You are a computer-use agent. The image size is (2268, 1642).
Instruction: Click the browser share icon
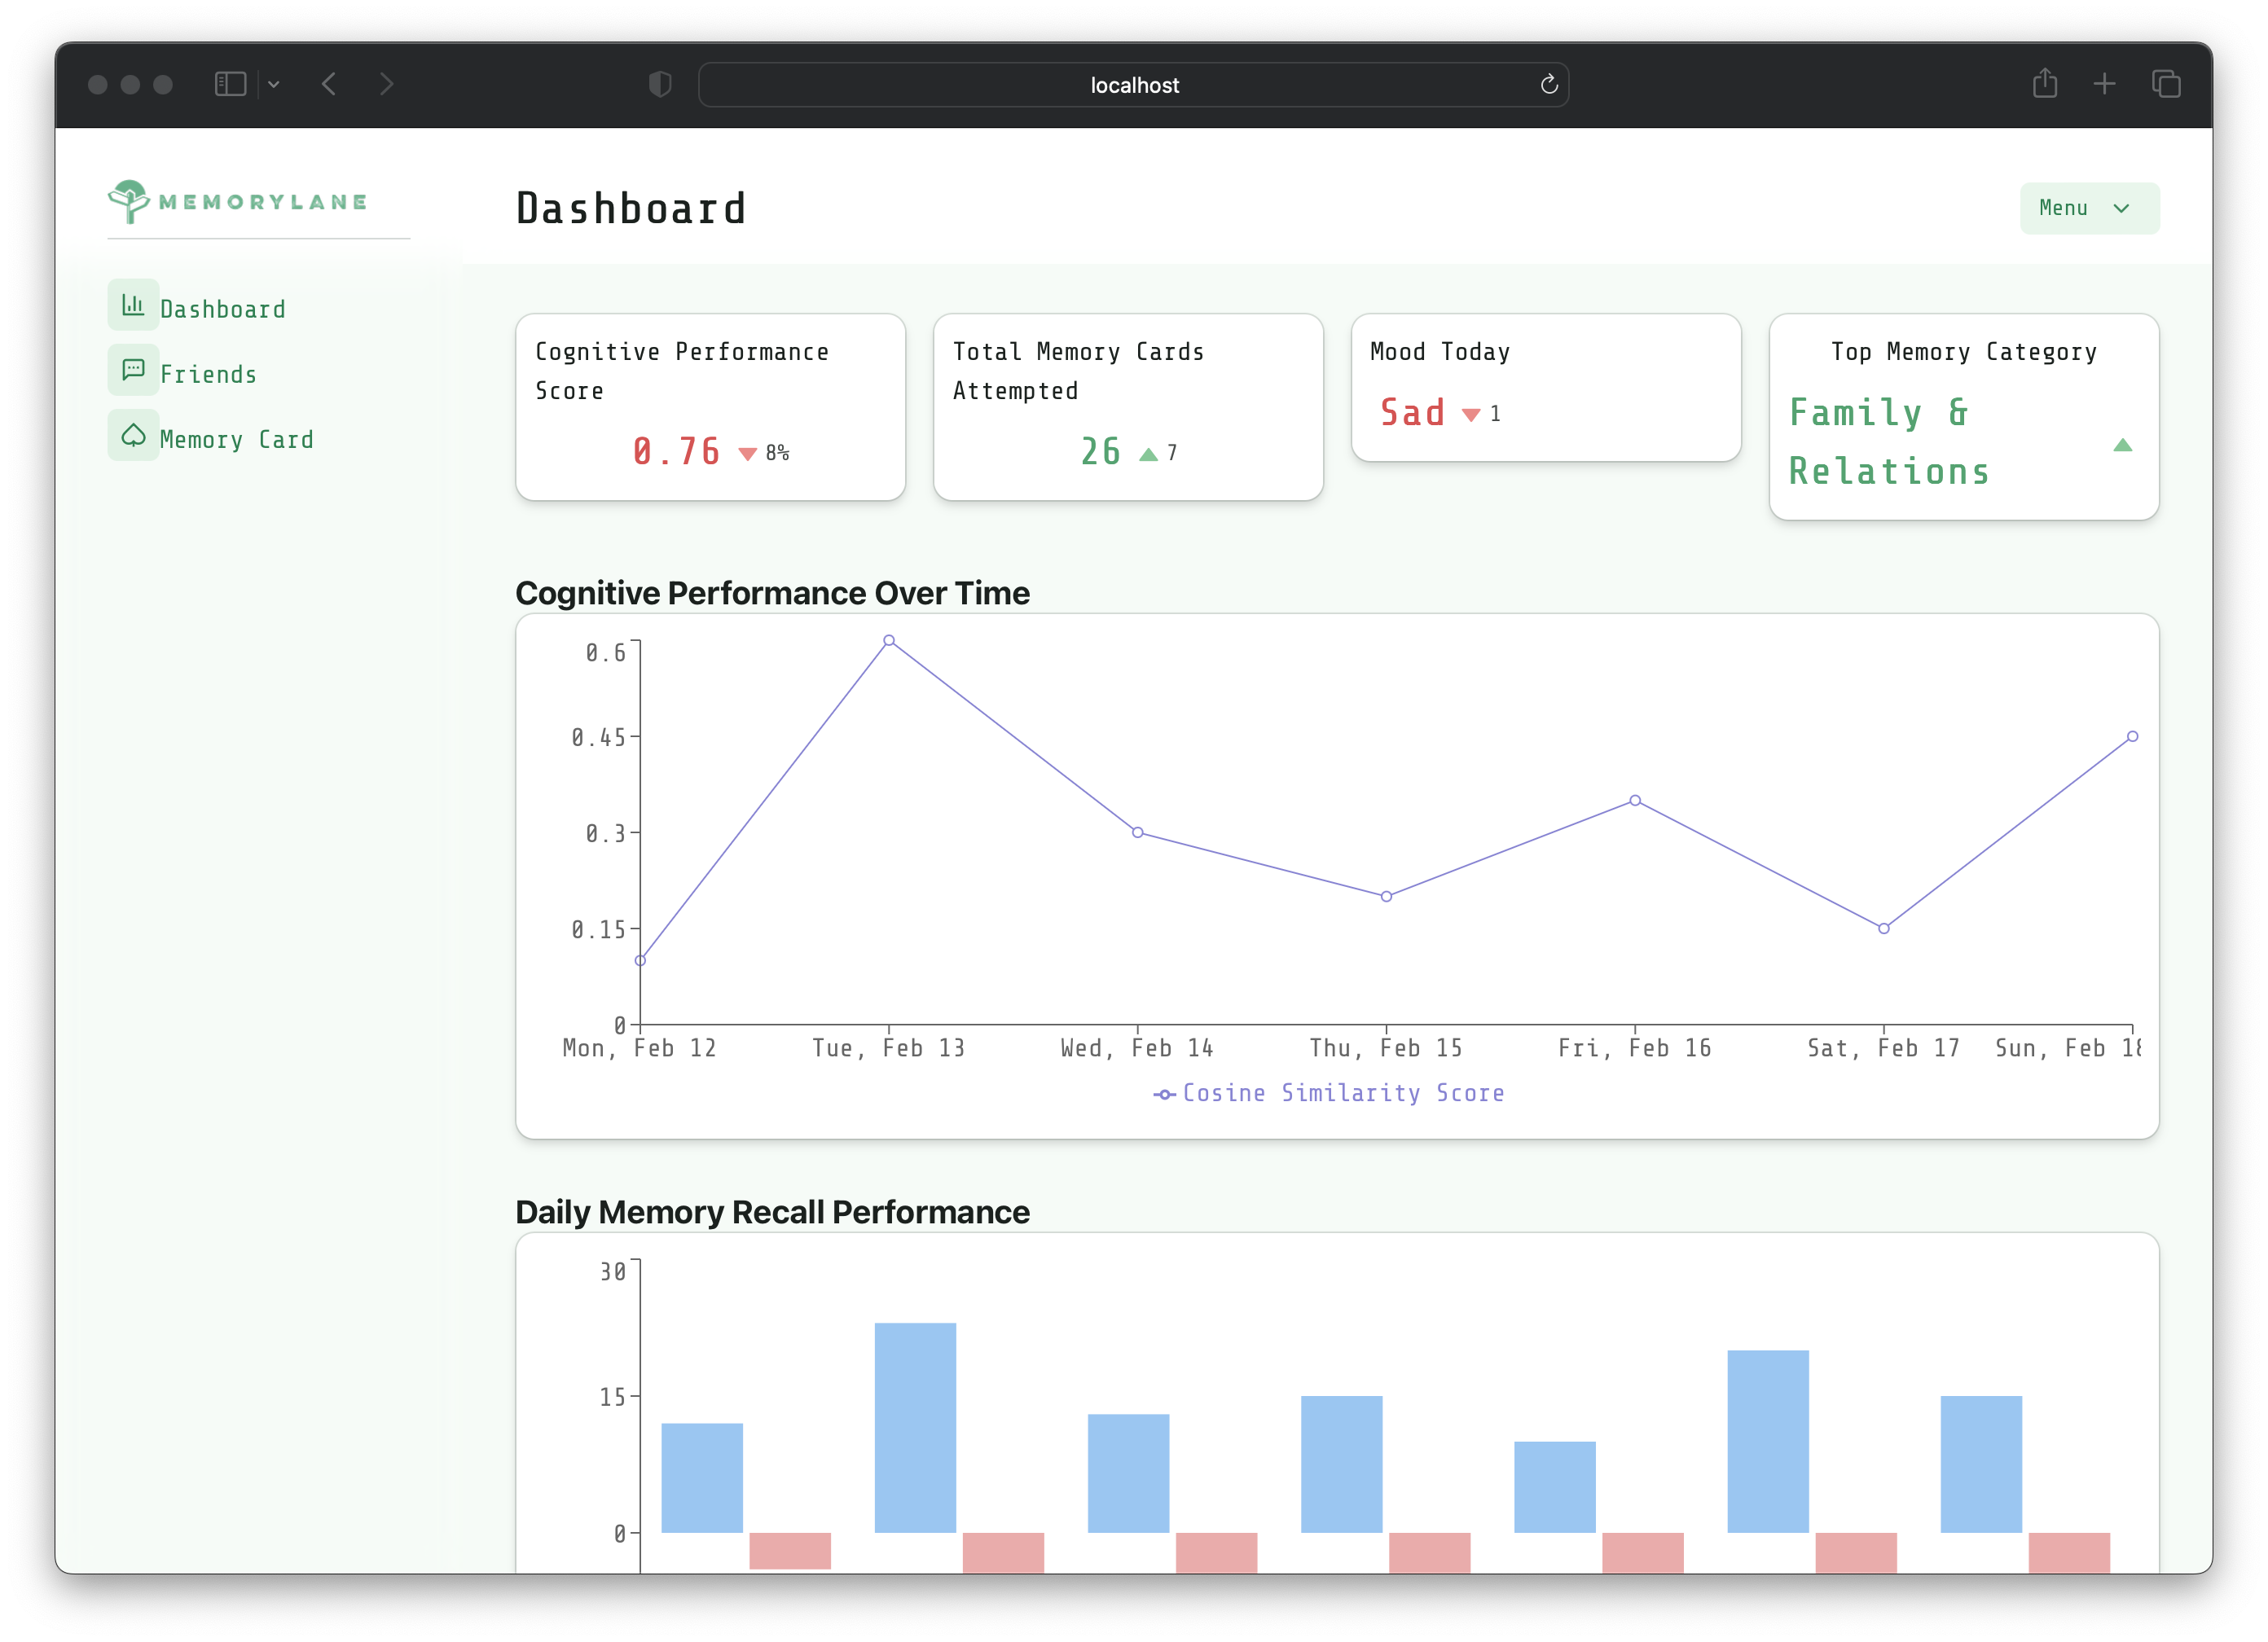pos(2044,84)
